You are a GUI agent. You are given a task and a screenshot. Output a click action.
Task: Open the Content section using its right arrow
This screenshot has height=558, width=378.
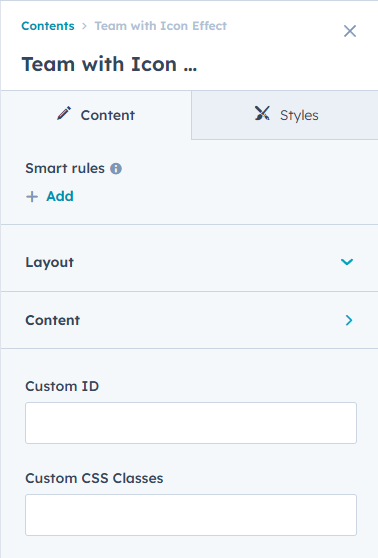coord(349,320)
